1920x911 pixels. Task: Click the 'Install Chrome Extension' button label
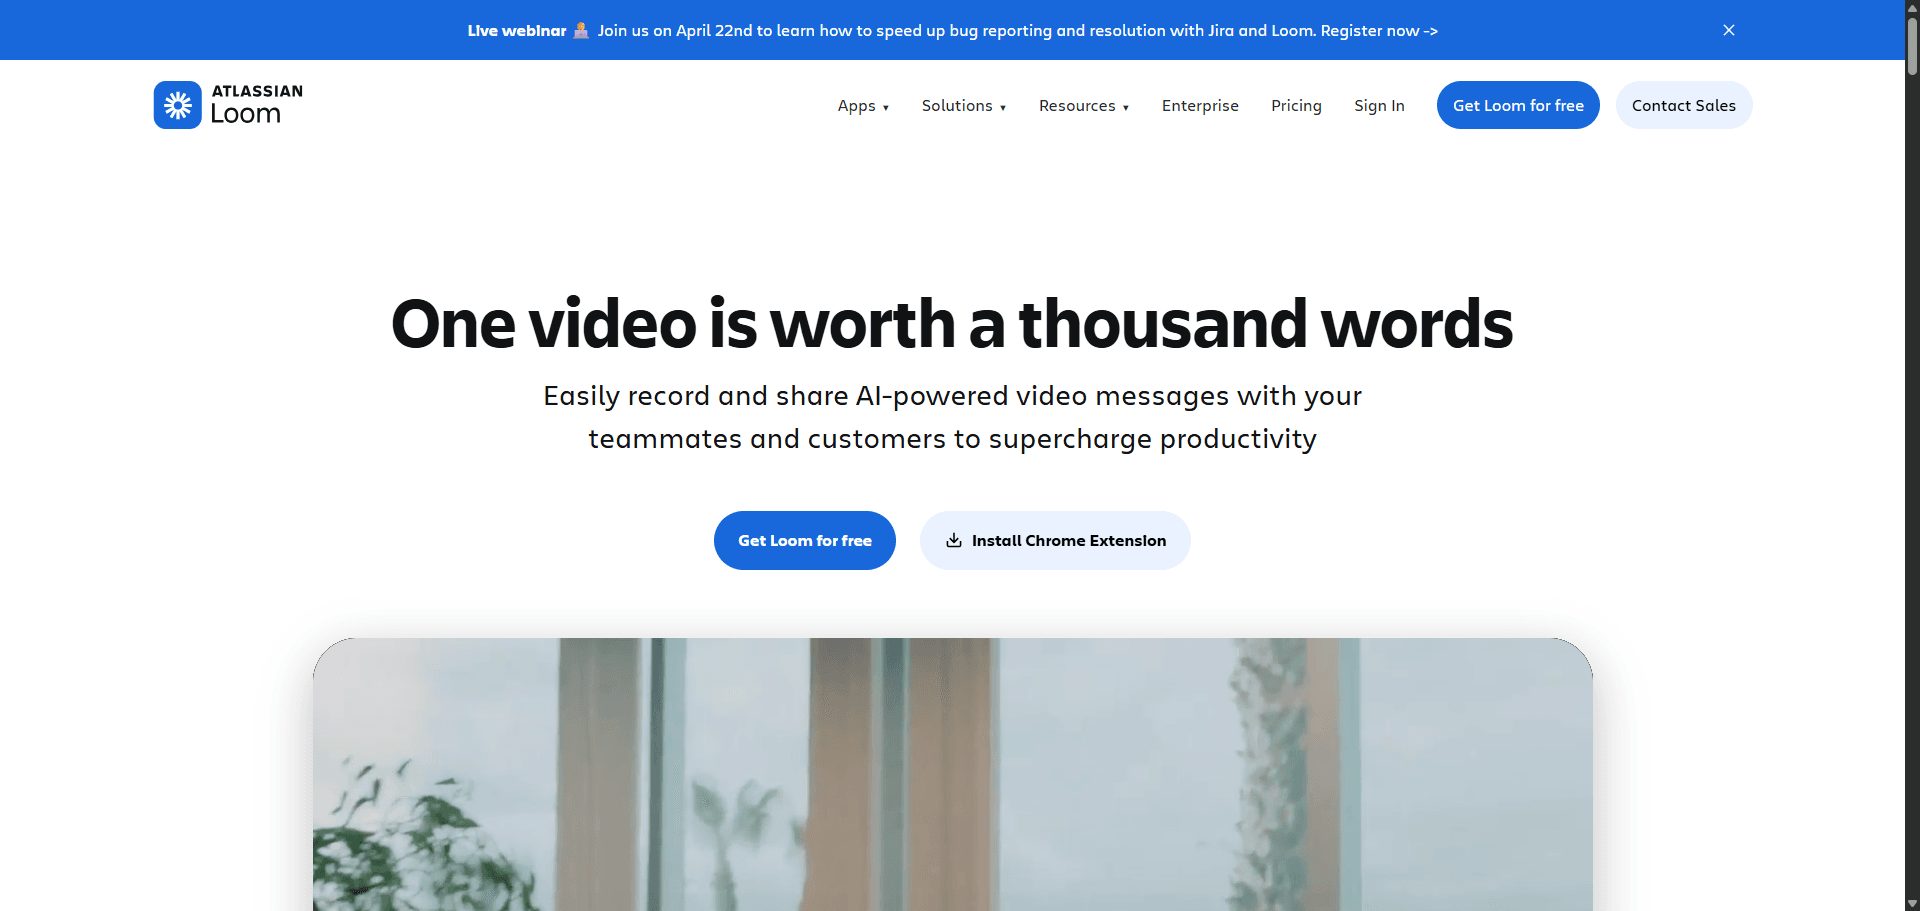coord(1068,541)
